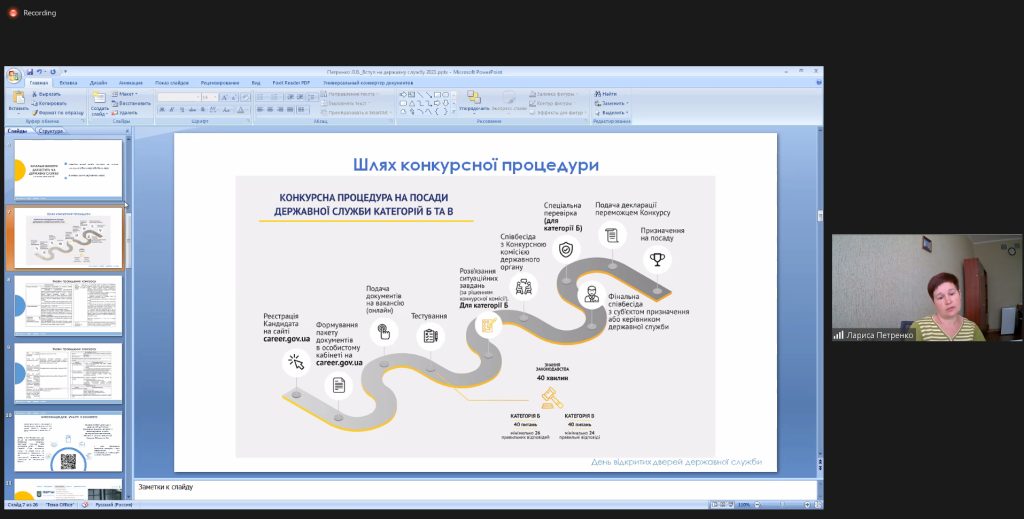The image size is (1024, 519).
Task: Open the font size dropdown
Action: (216, 97)
